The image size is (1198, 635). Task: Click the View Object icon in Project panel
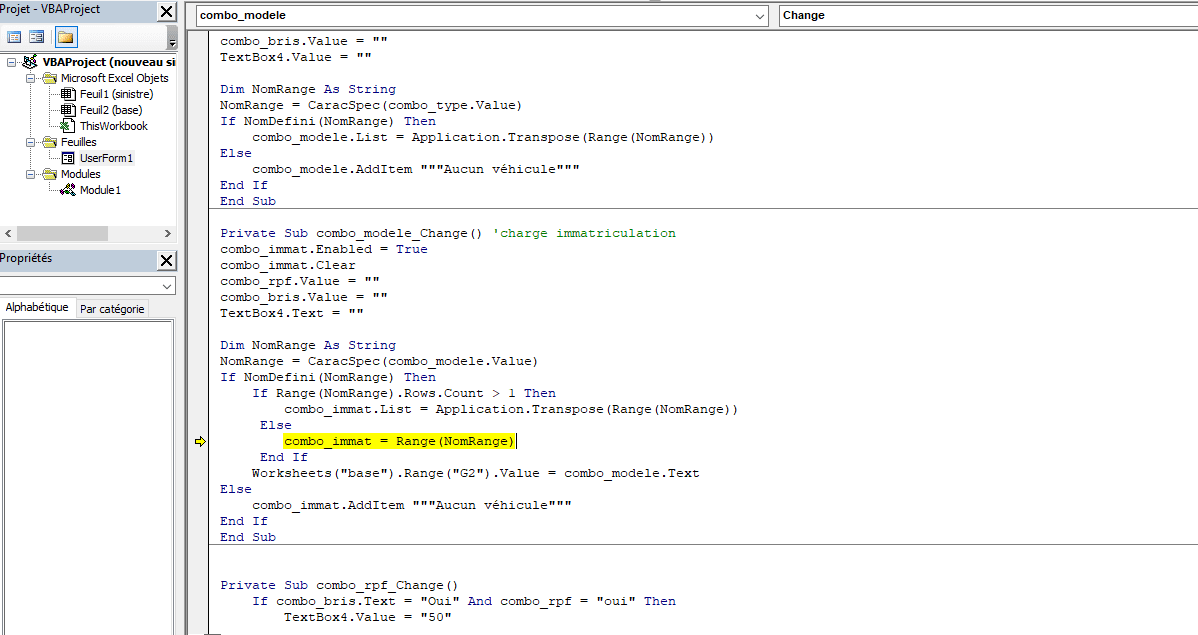click(36, 37)
